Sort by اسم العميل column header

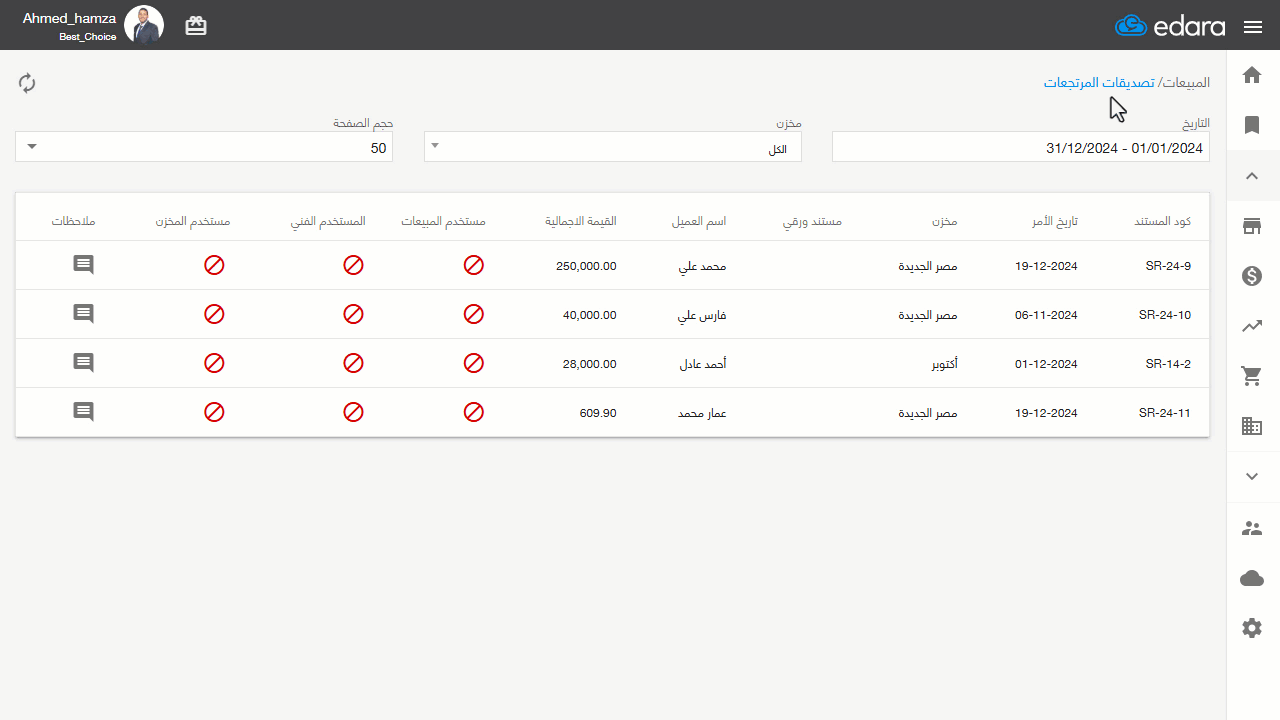pos(699,221)
